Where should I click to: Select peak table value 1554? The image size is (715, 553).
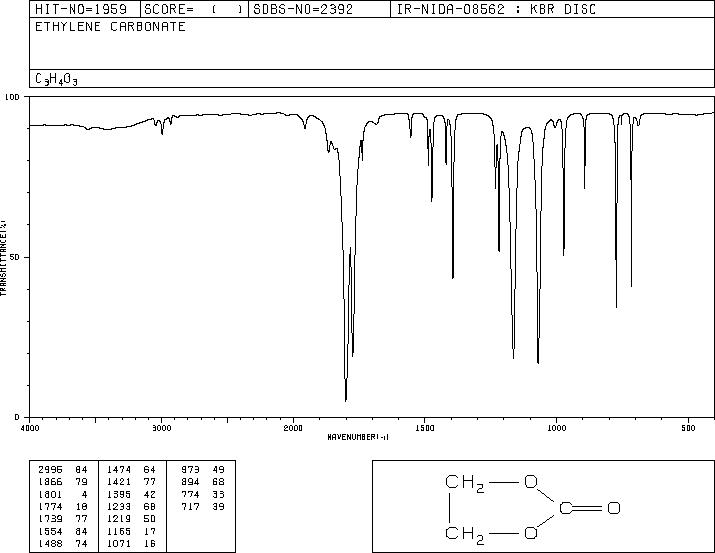pos(50,532)
